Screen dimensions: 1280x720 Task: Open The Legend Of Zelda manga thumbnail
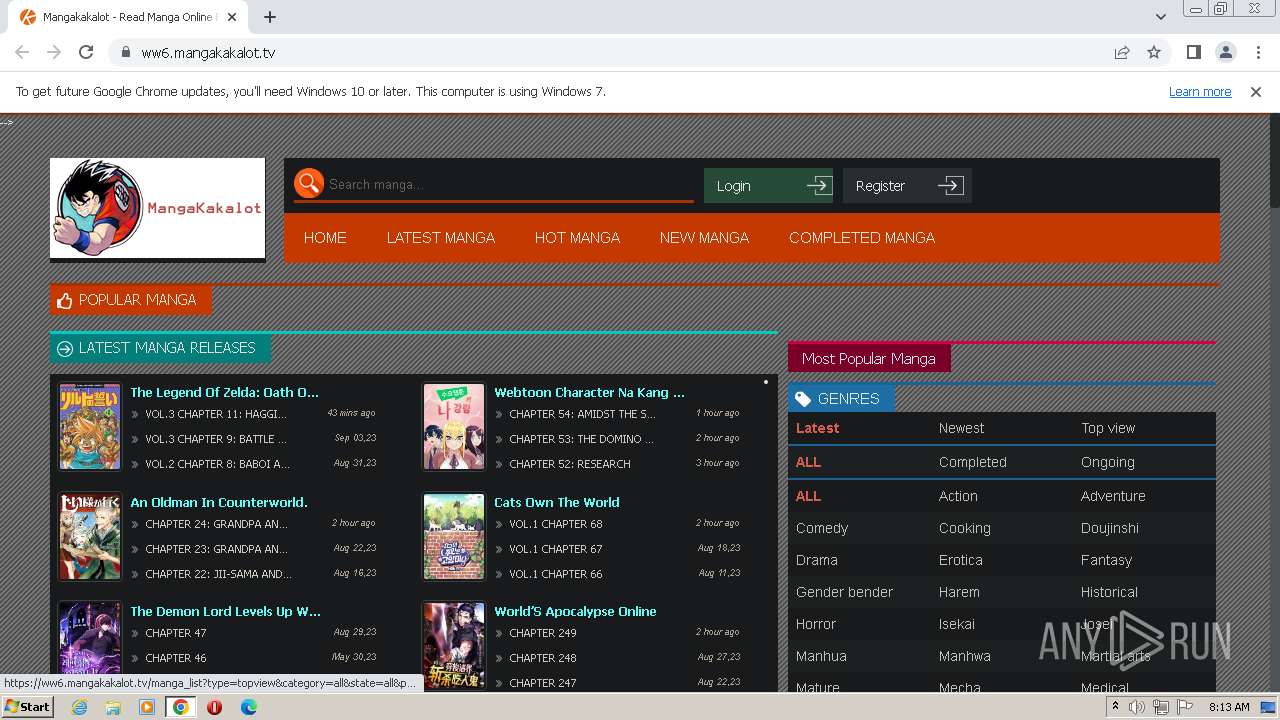pyautogui.click(x=90, y=427)
